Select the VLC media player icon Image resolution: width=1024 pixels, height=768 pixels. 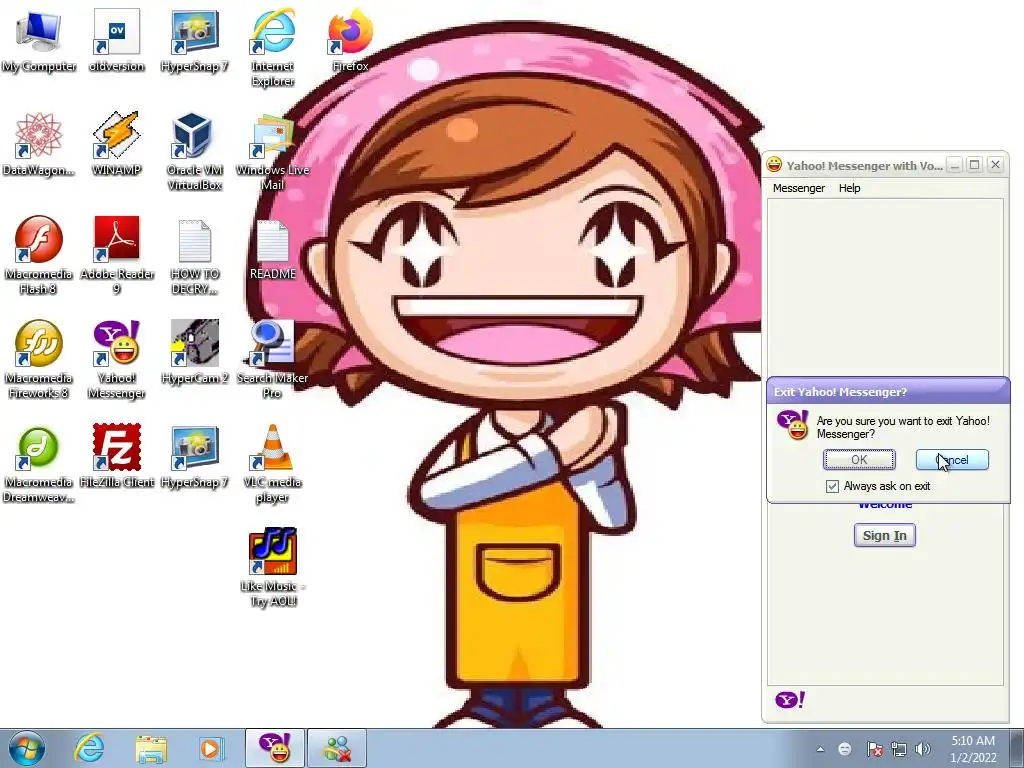click(272, 464)
